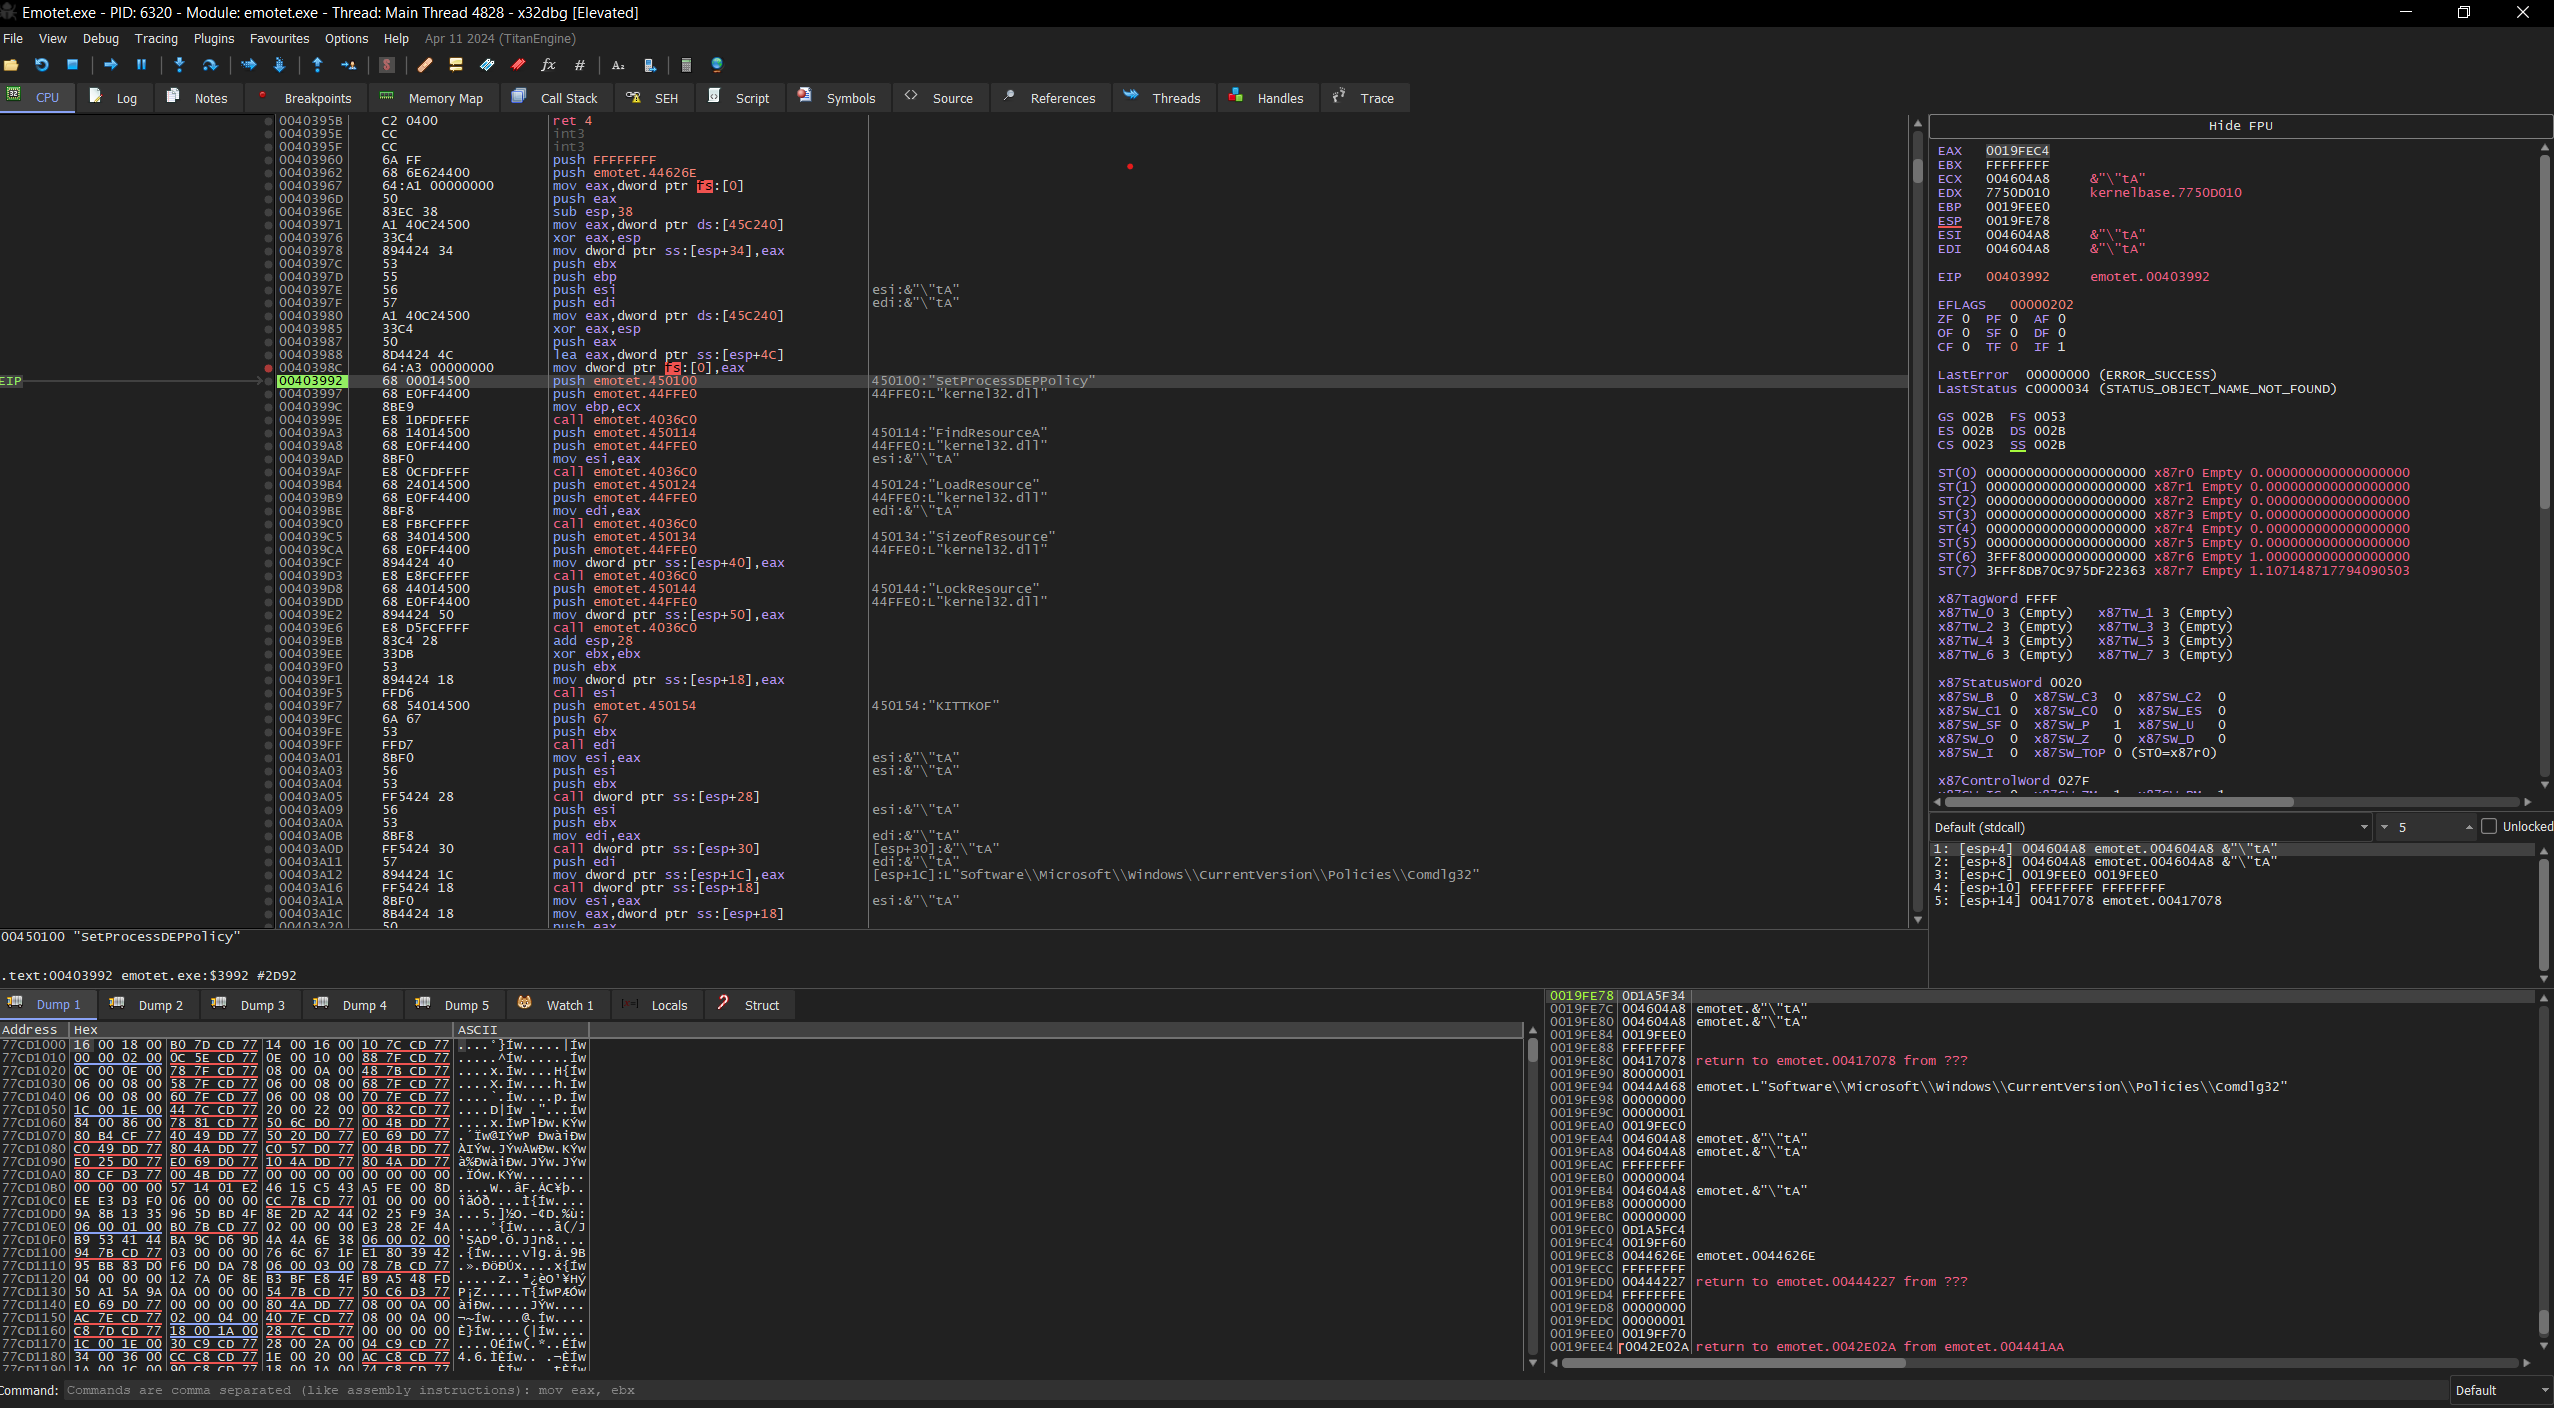Image resolution: width=2554 pixels, height=1408 pixels.
Task: Run the program with the arrow icon
Action: 111,65
